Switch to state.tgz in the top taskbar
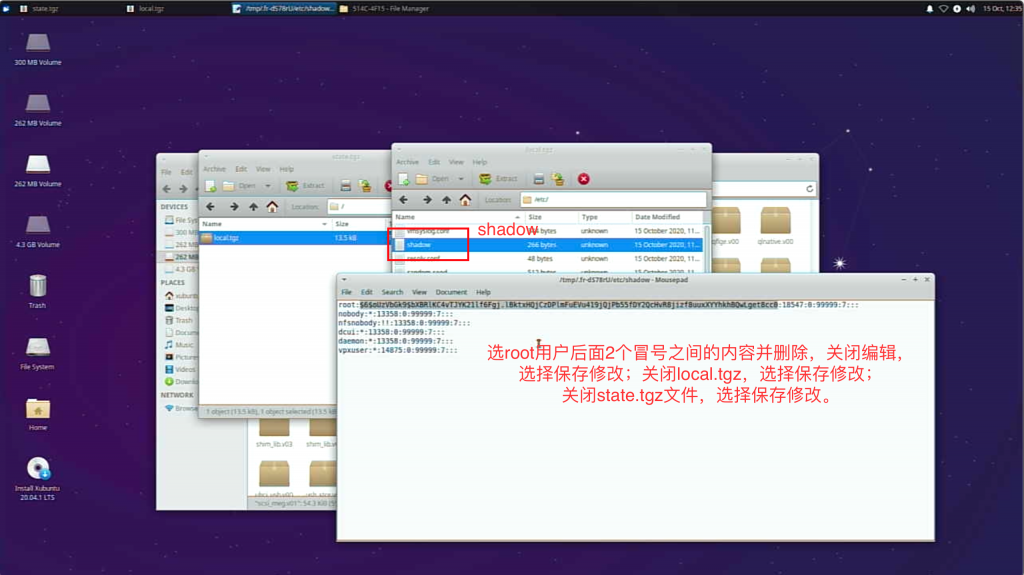1024x575 pixels. 39,8
